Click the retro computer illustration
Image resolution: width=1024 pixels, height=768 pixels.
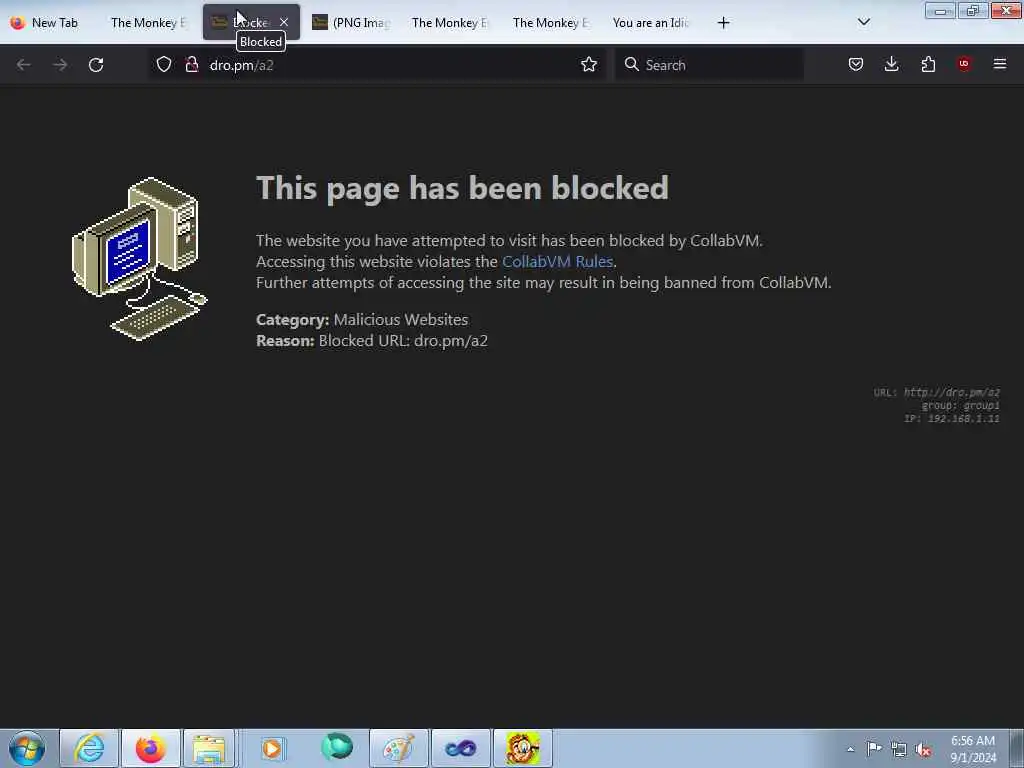139,259
